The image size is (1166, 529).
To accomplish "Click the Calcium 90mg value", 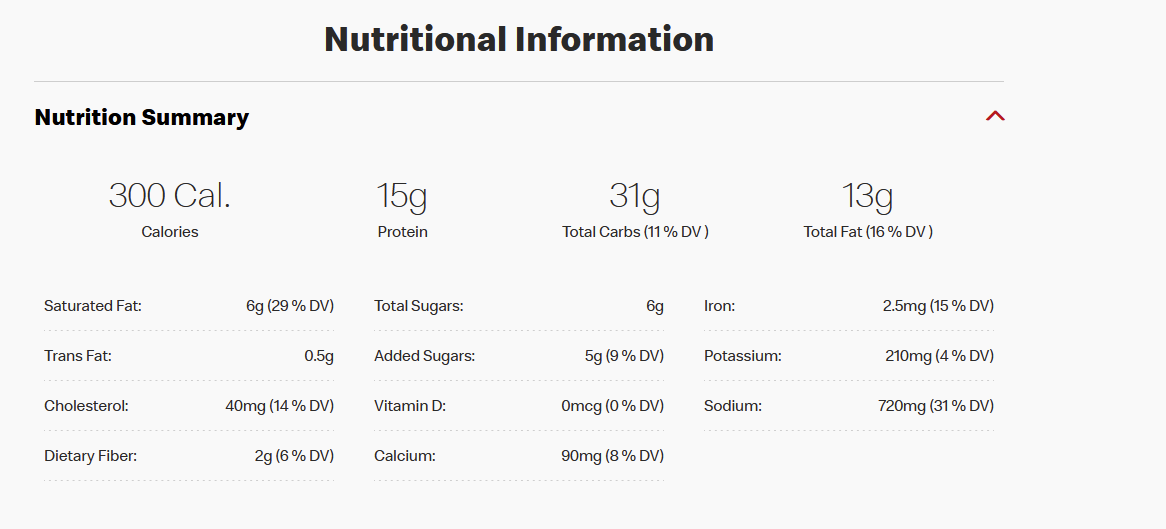I will point(612,456).
